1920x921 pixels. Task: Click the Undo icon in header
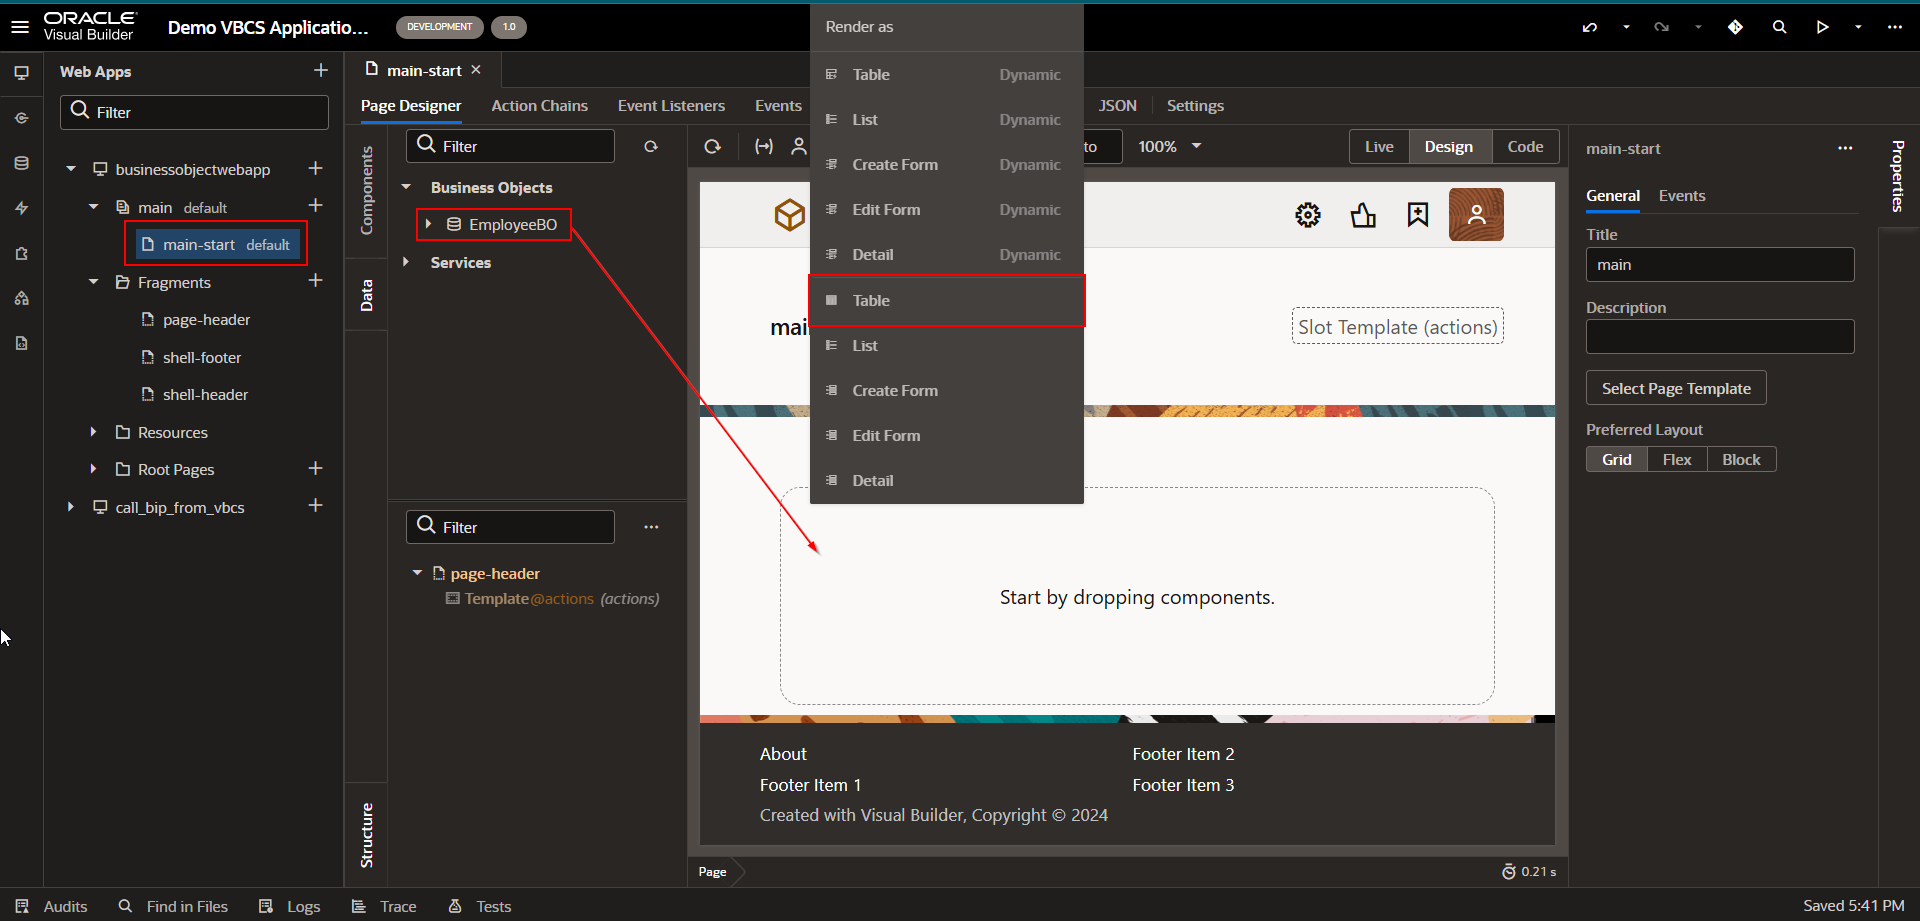[x=1590, y=27]
